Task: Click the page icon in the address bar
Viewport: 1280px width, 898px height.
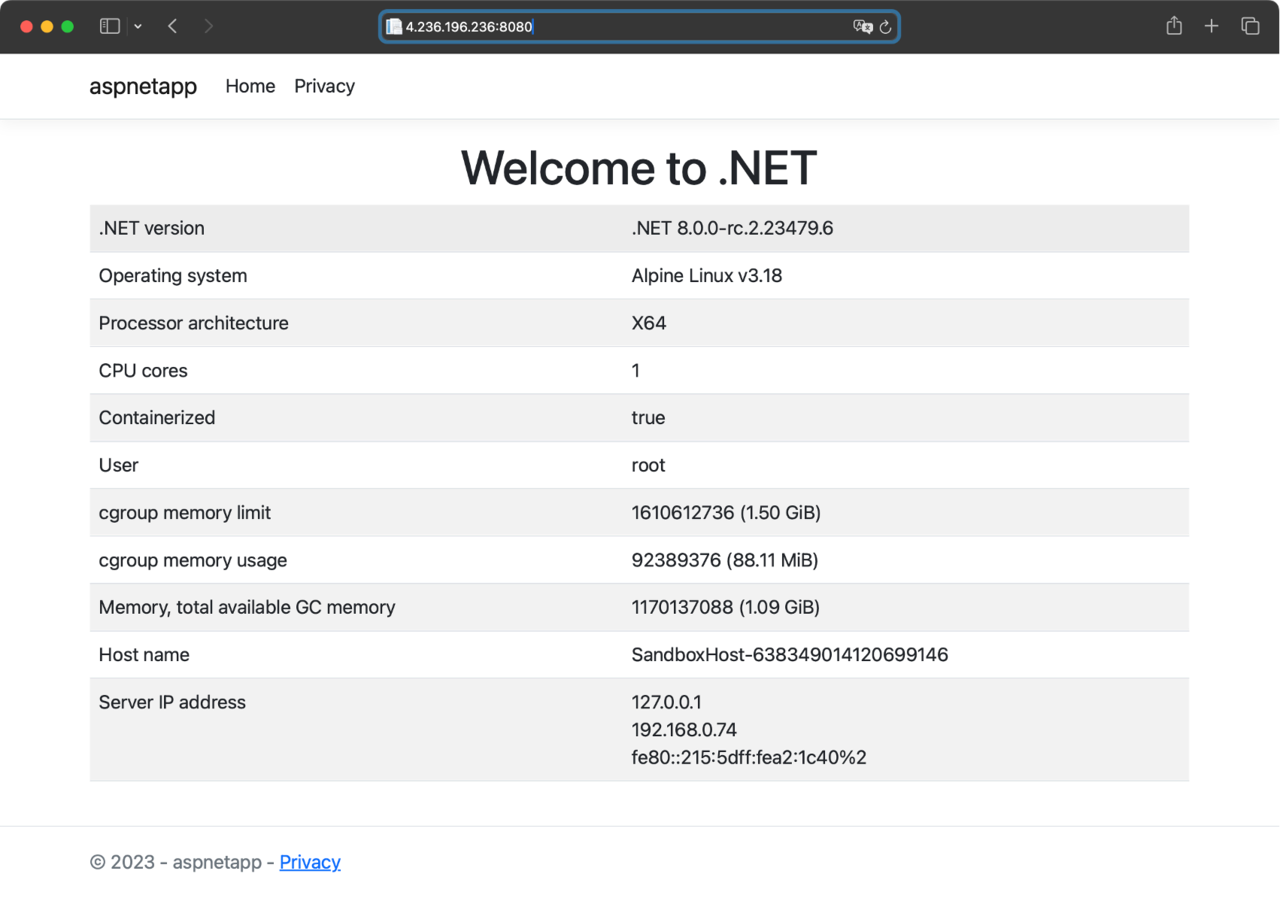Action: click(x=394, y=27)
